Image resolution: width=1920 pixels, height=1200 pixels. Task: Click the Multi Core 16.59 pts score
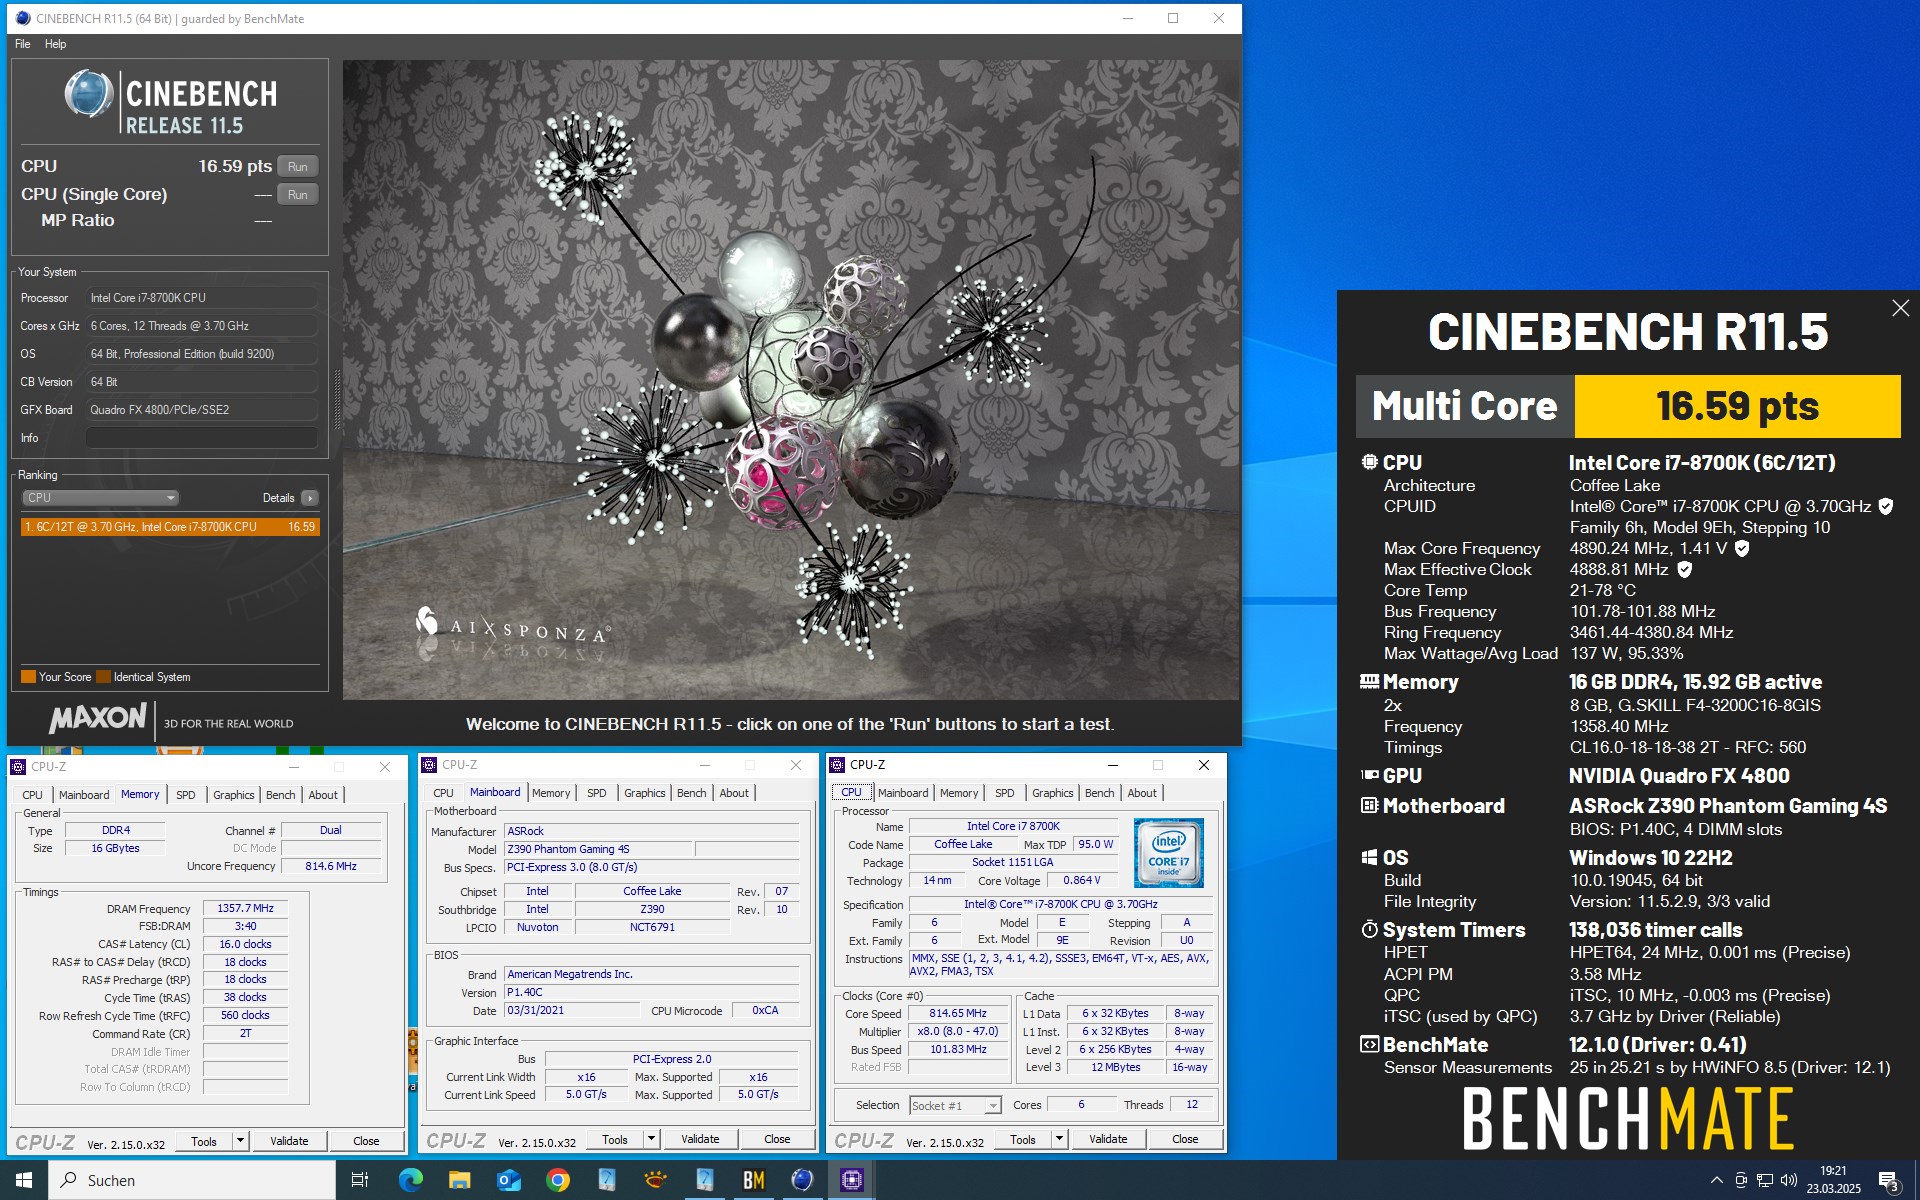1737,406
